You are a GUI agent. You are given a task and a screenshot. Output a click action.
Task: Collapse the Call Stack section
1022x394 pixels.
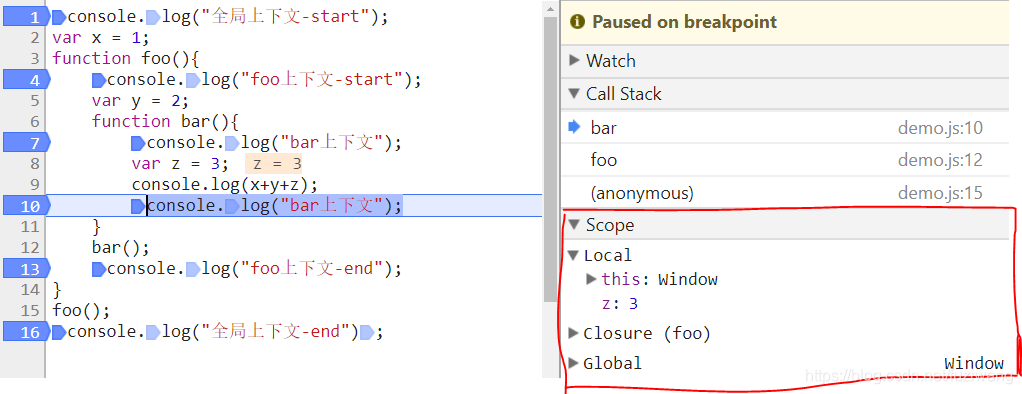click(574, 94)
